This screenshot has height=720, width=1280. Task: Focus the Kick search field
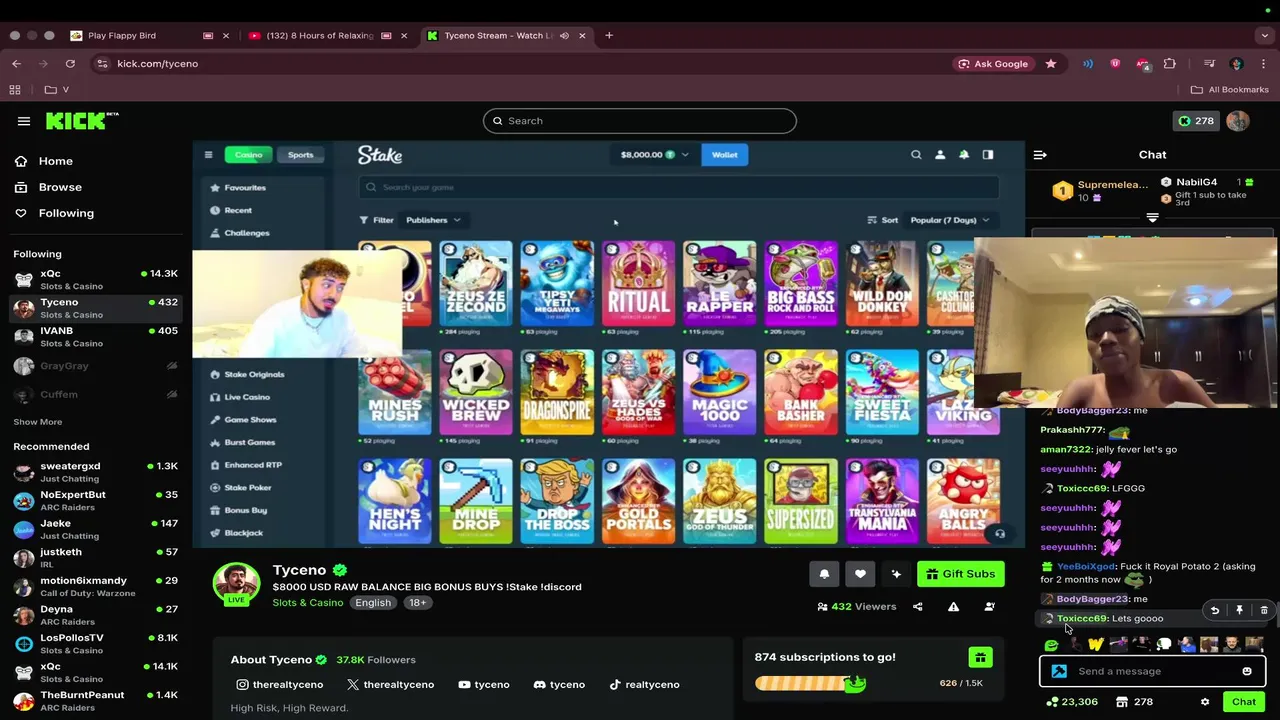click(640, 121)
